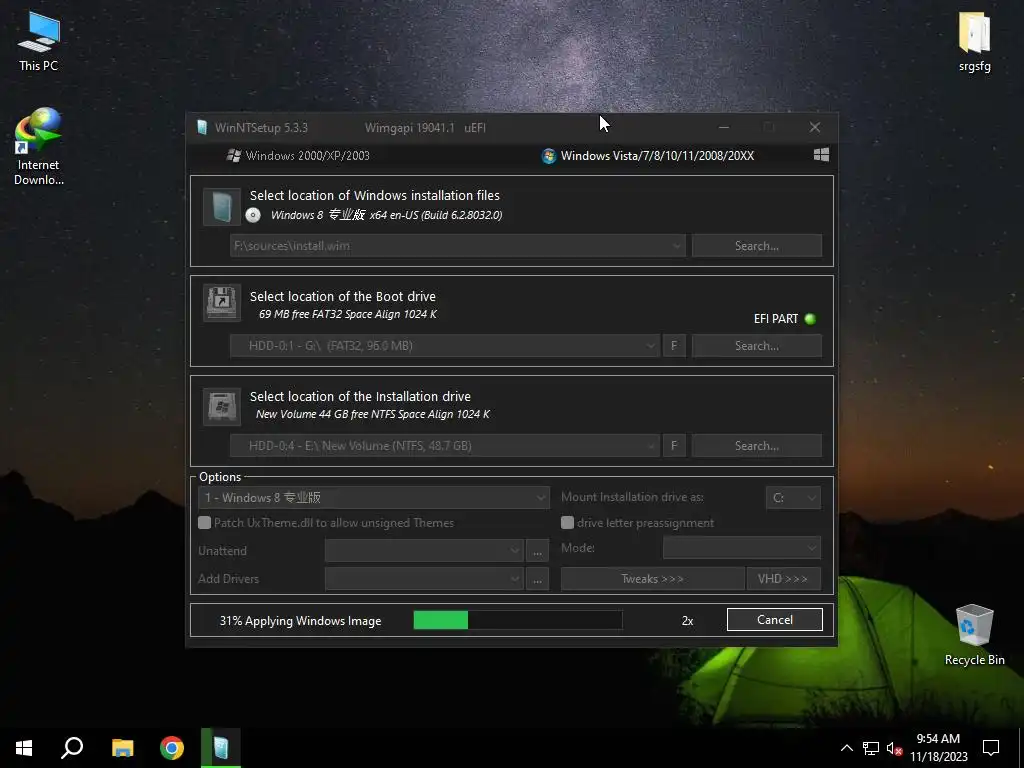Click the F button for Boot drive

pos(674,345)
